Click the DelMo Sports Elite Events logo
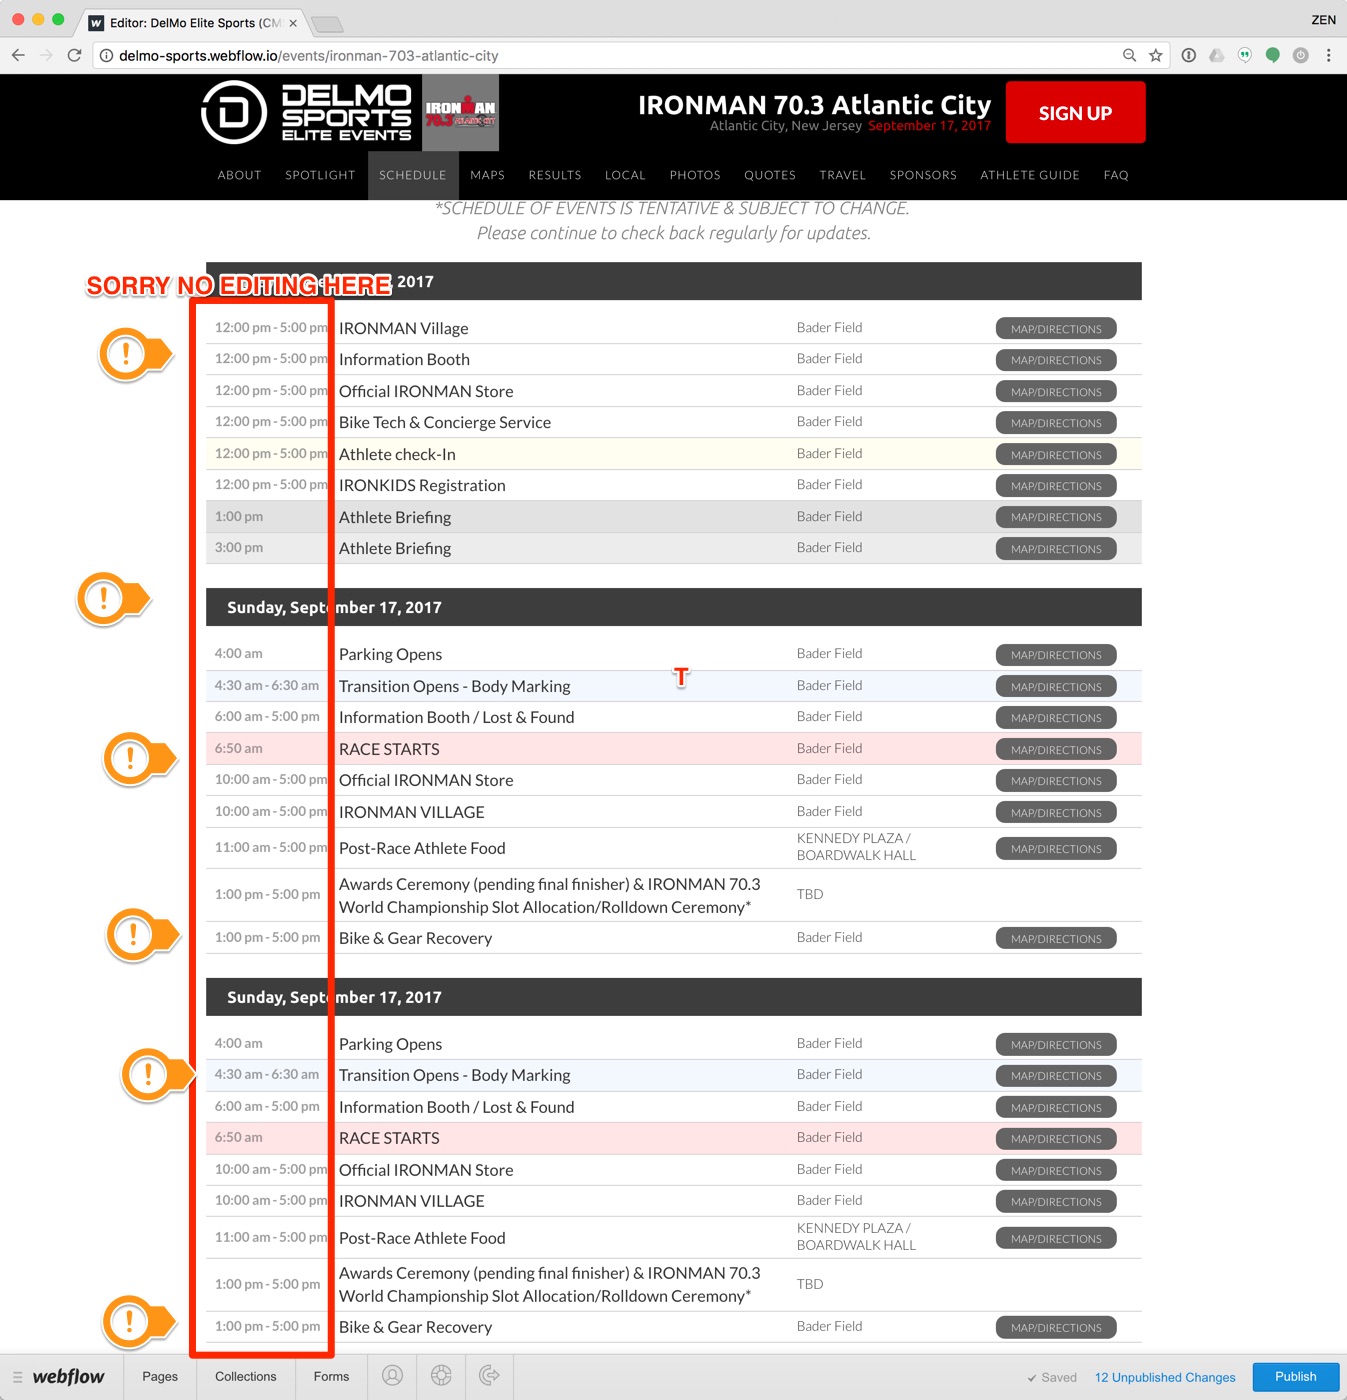Screen dimensions: 1347x1400 pos(306,112)
